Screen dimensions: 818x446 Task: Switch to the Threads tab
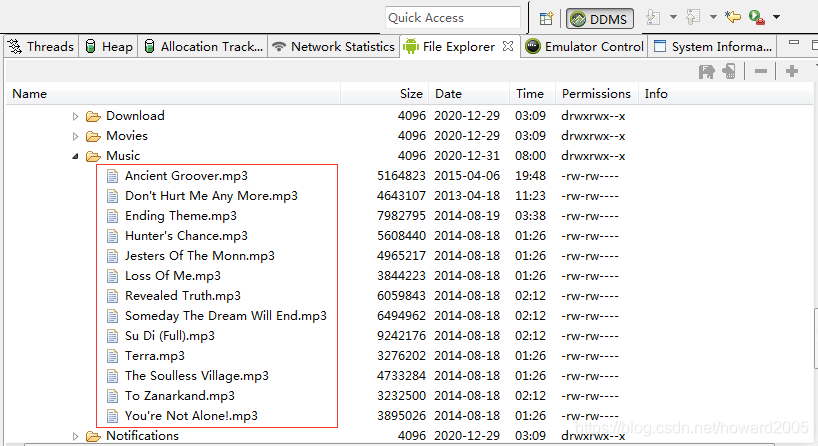pos(41,46)
